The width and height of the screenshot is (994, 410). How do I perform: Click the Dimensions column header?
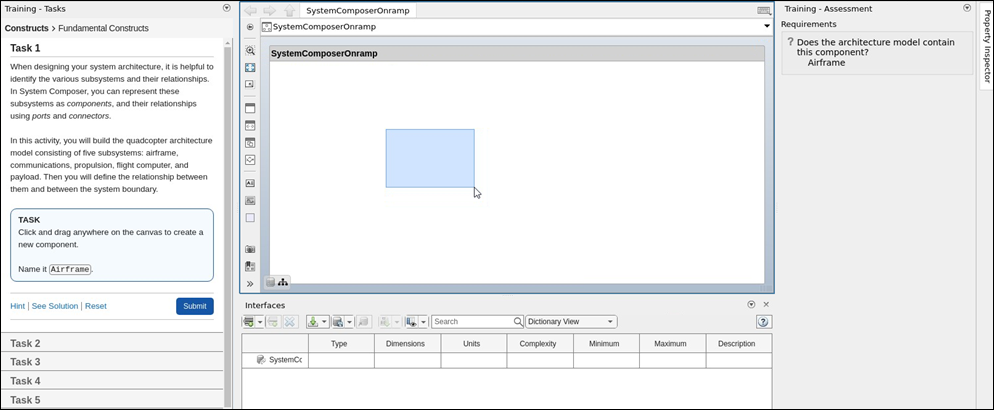[x=408, y=343]
